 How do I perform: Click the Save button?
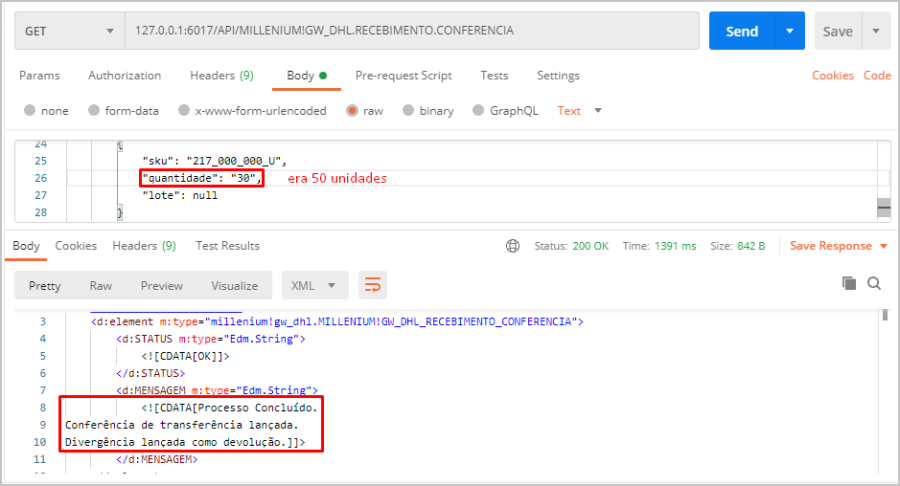(838, 31)
